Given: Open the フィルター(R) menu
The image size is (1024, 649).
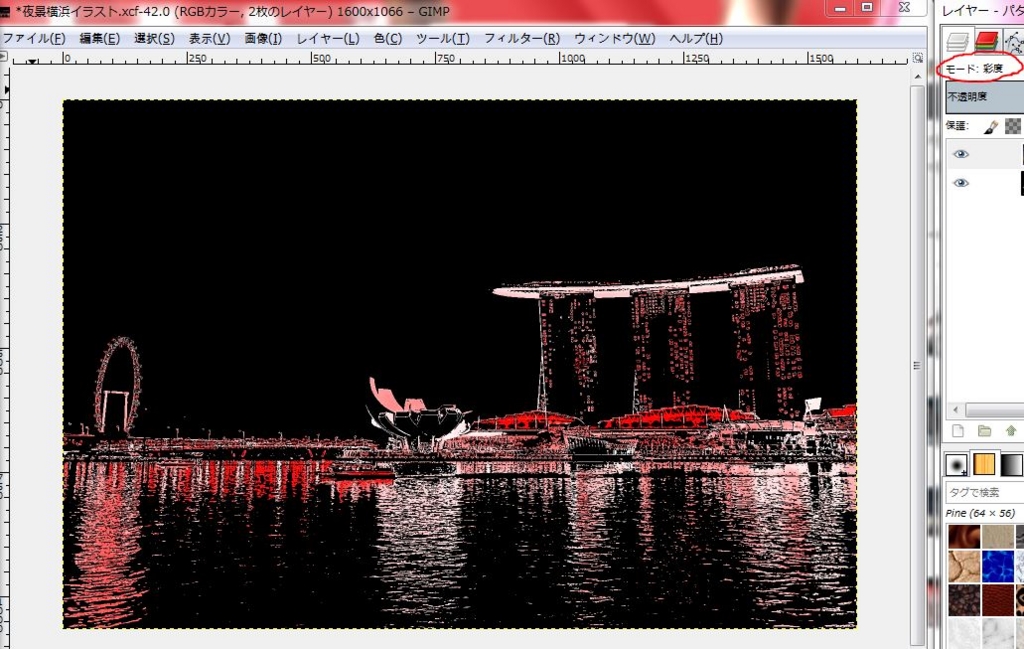Looking at the screenshot, I should [522, 39].
